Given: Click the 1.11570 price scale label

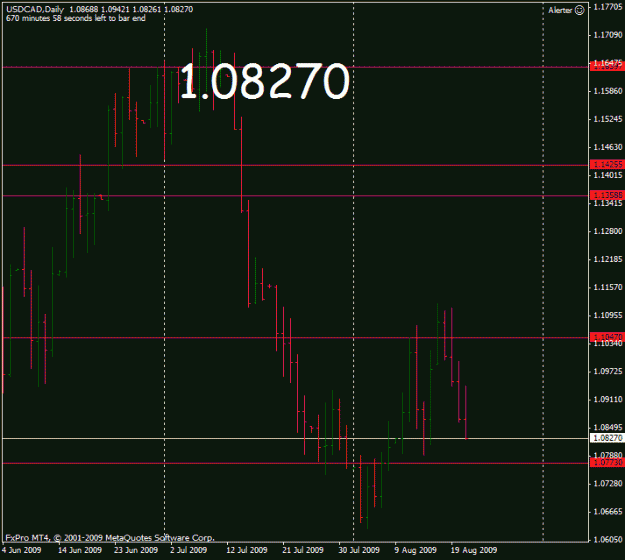Looking at the screenshot, I should 608,287.
